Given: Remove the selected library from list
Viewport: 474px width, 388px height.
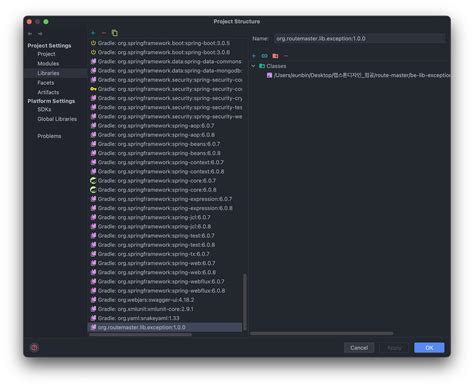Looking at the screenshot, I should [x=104, y=33].
